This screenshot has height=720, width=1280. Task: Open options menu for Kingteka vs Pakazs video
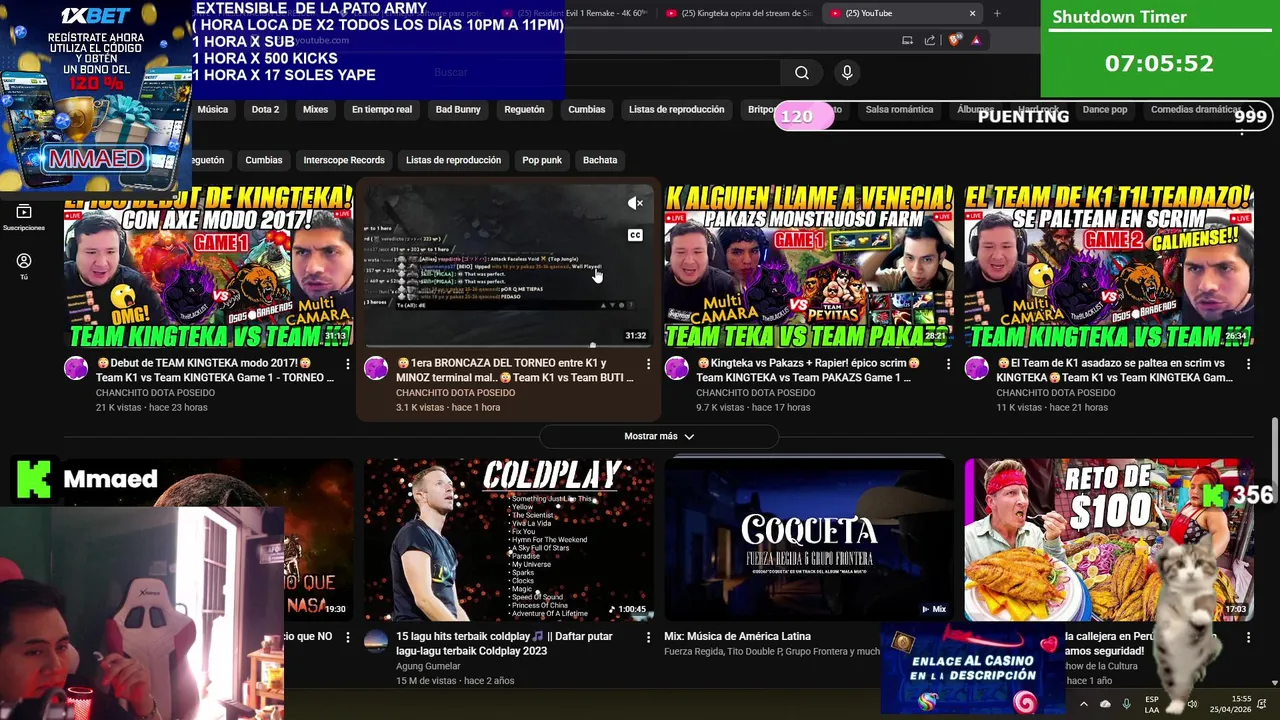click(x=948, y=364)
